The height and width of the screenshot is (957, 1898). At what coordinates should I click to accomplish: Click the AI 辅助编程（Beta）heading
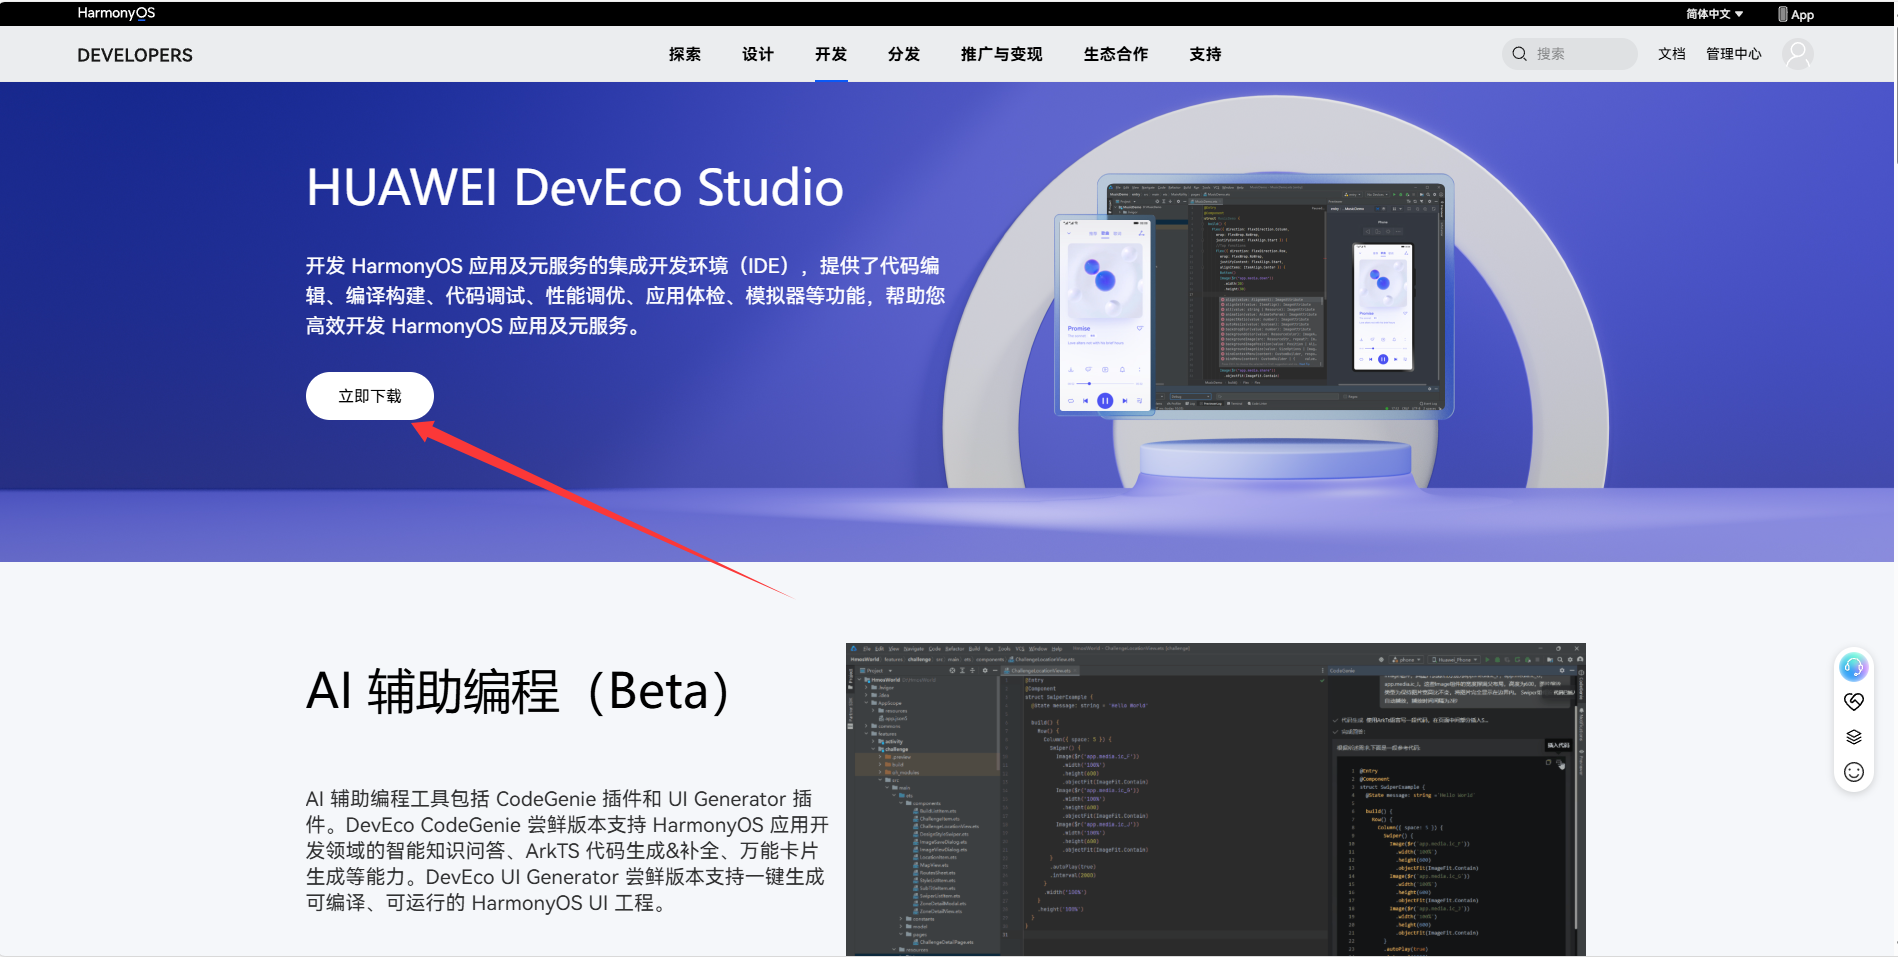coord(519,692)
